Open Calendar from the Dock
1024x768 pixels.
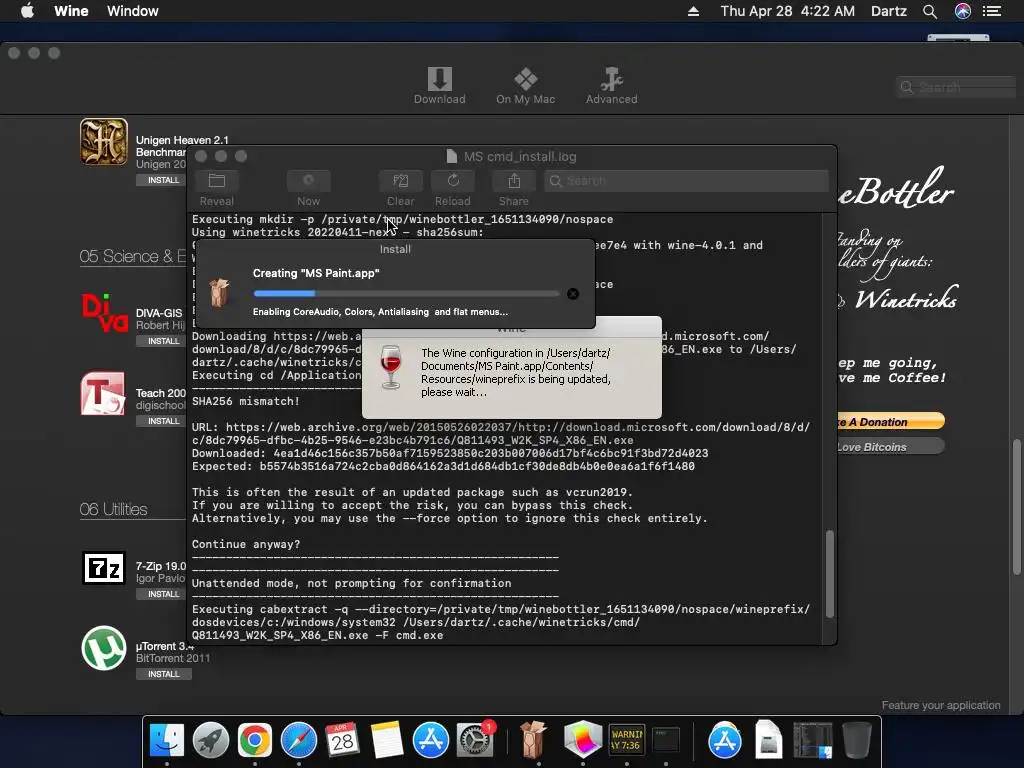tap(342, 741)
